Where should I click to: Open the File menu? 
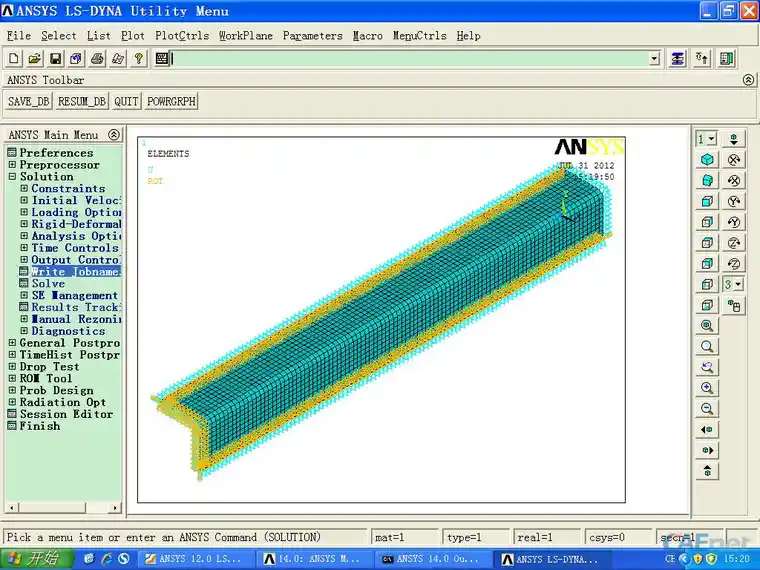[19, 36]
